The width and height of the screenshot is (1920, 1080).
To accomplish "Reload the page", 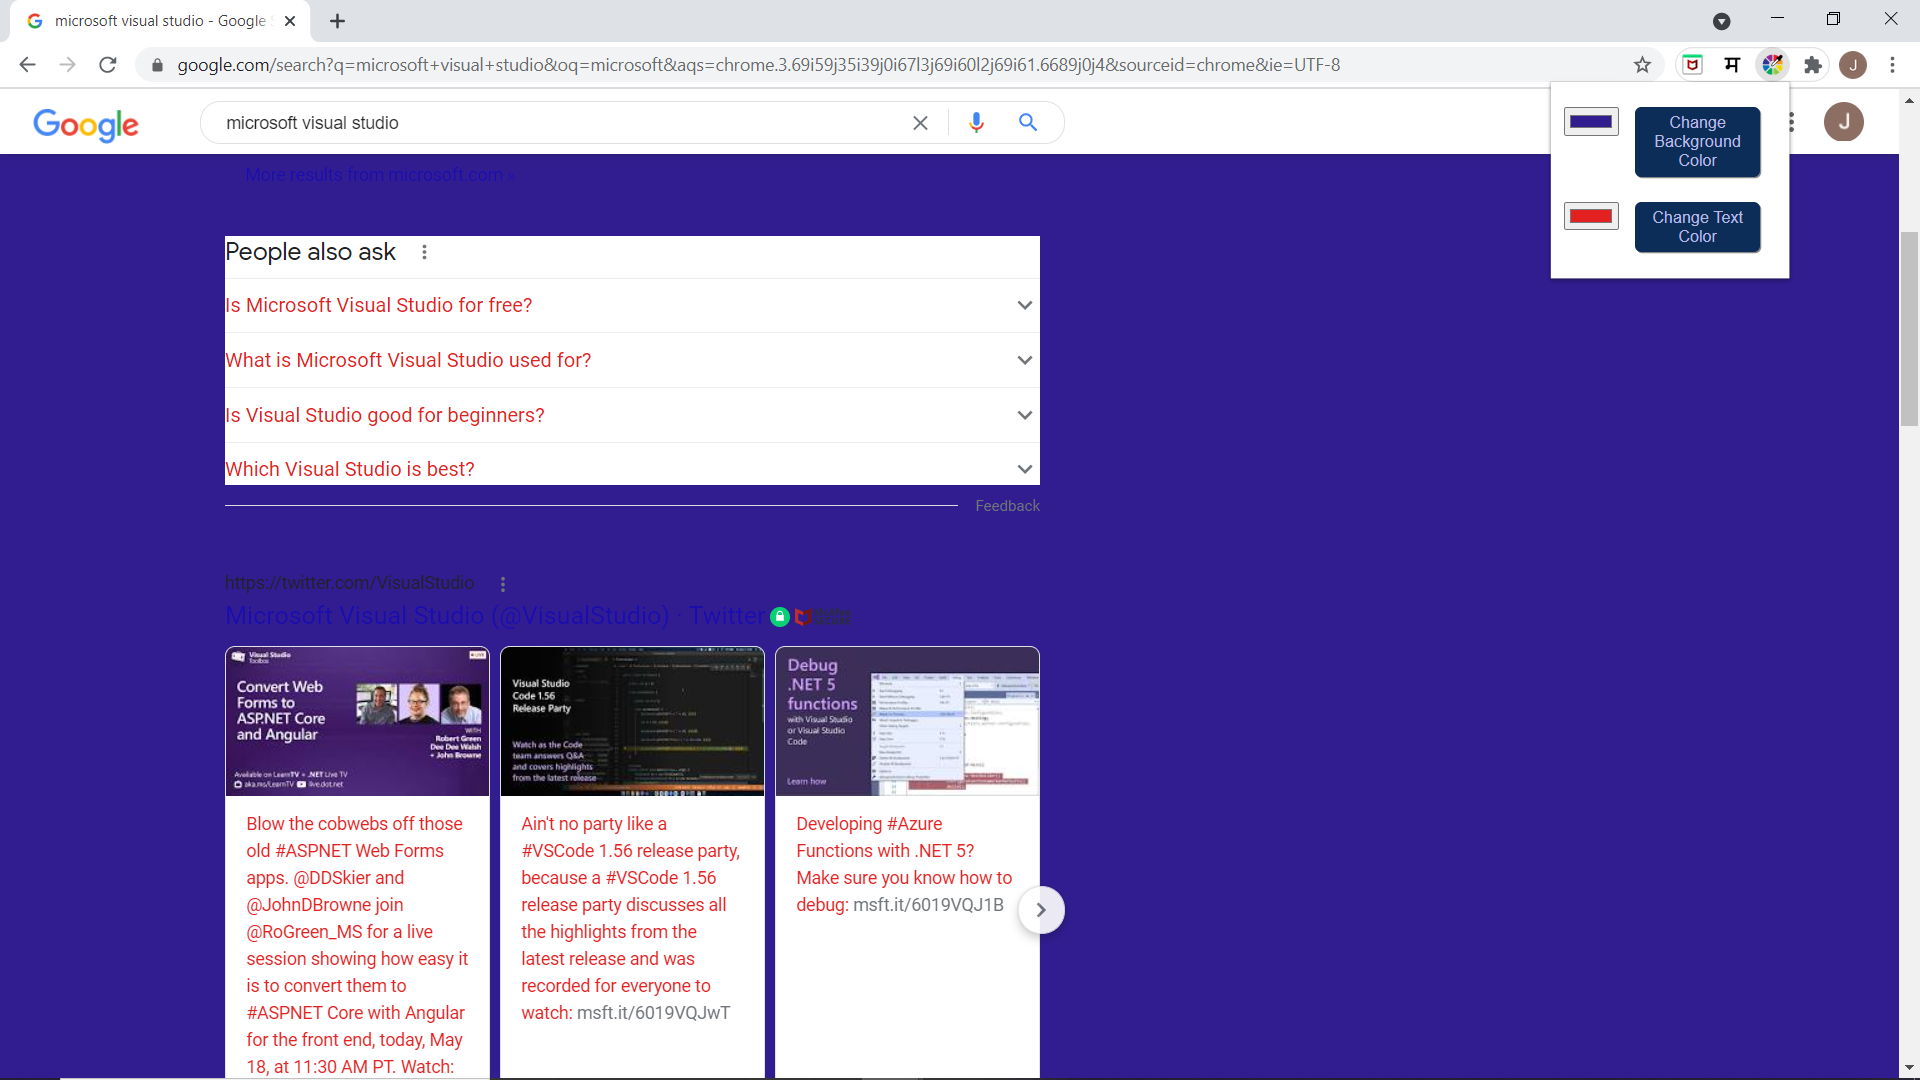I will (108, 65).
